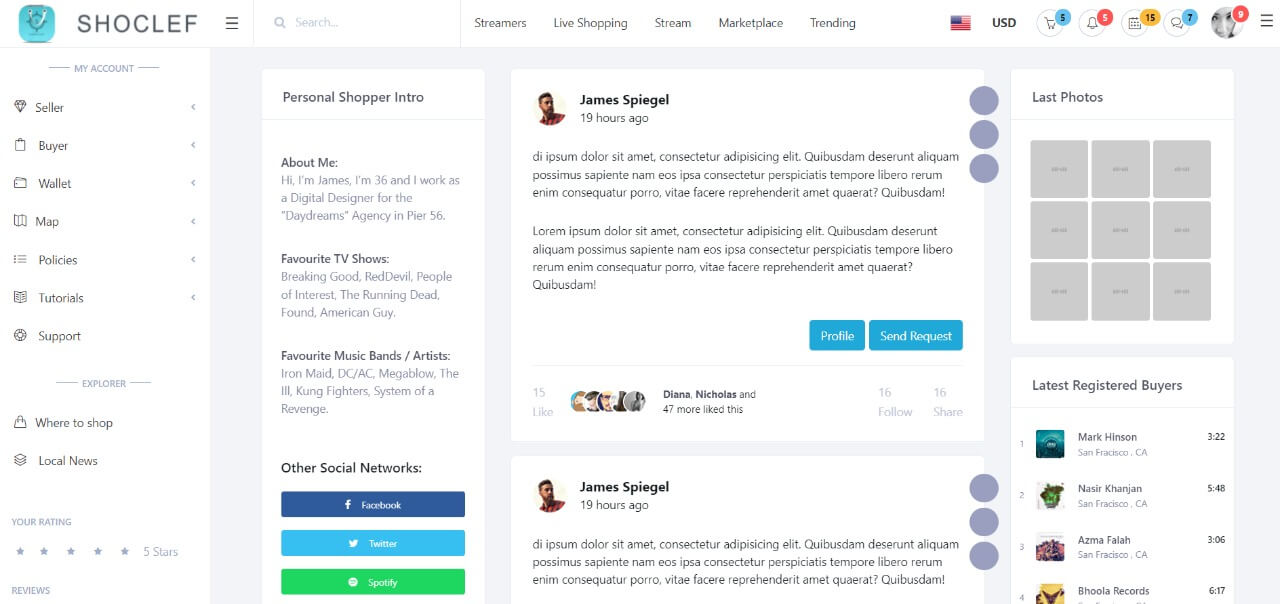Screen dimensions: 1280x604
Task: Click the US flag language icon
Action: (x=960, y=23)
